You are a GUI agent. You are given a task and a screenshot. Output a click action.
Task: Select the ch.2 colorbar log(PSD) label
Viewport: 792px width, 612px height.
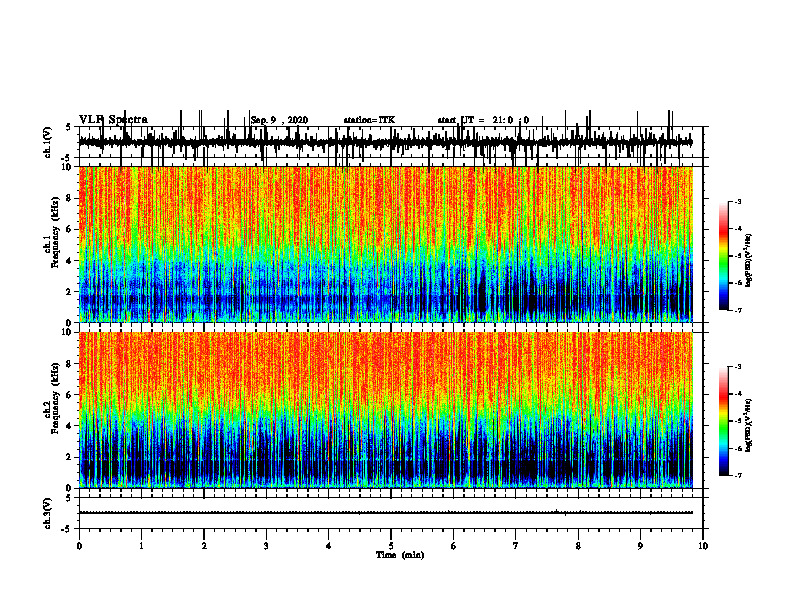[749, 425]
